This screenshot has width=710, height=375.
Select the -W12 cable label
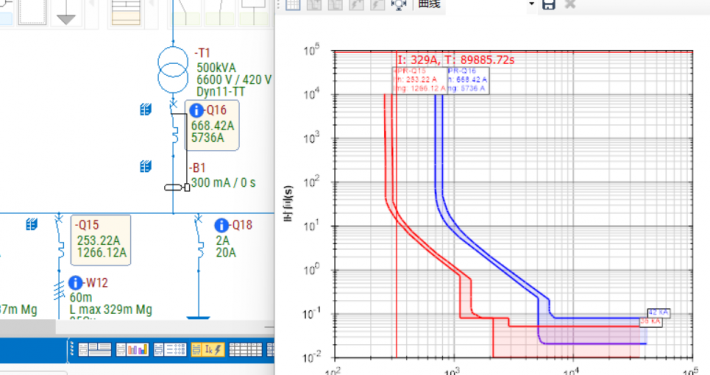96,283
